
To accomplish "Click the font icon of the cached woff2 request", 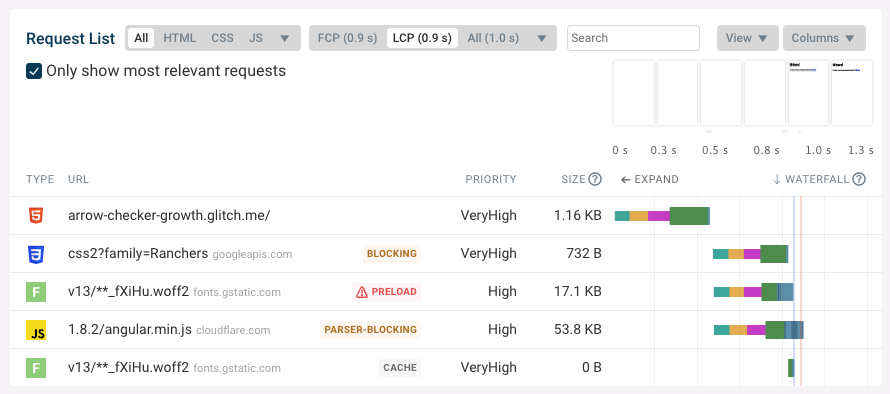I will tap(36, 368).
